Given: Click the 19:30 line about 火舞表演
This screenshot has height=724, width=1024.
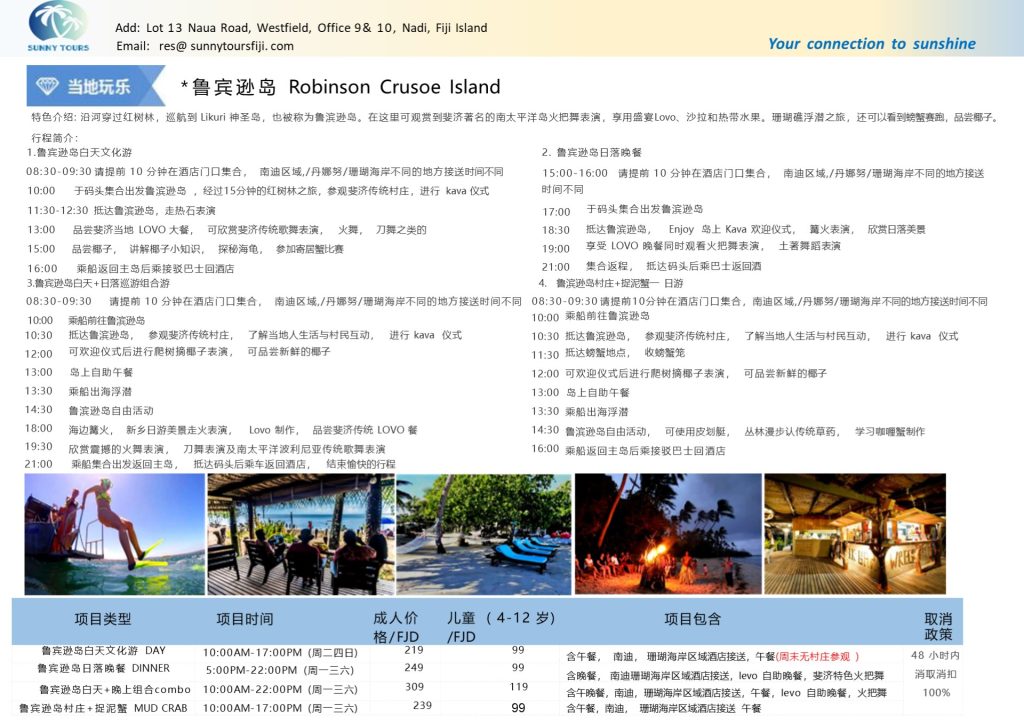Looking at the screenshot, I should [205, 448].
